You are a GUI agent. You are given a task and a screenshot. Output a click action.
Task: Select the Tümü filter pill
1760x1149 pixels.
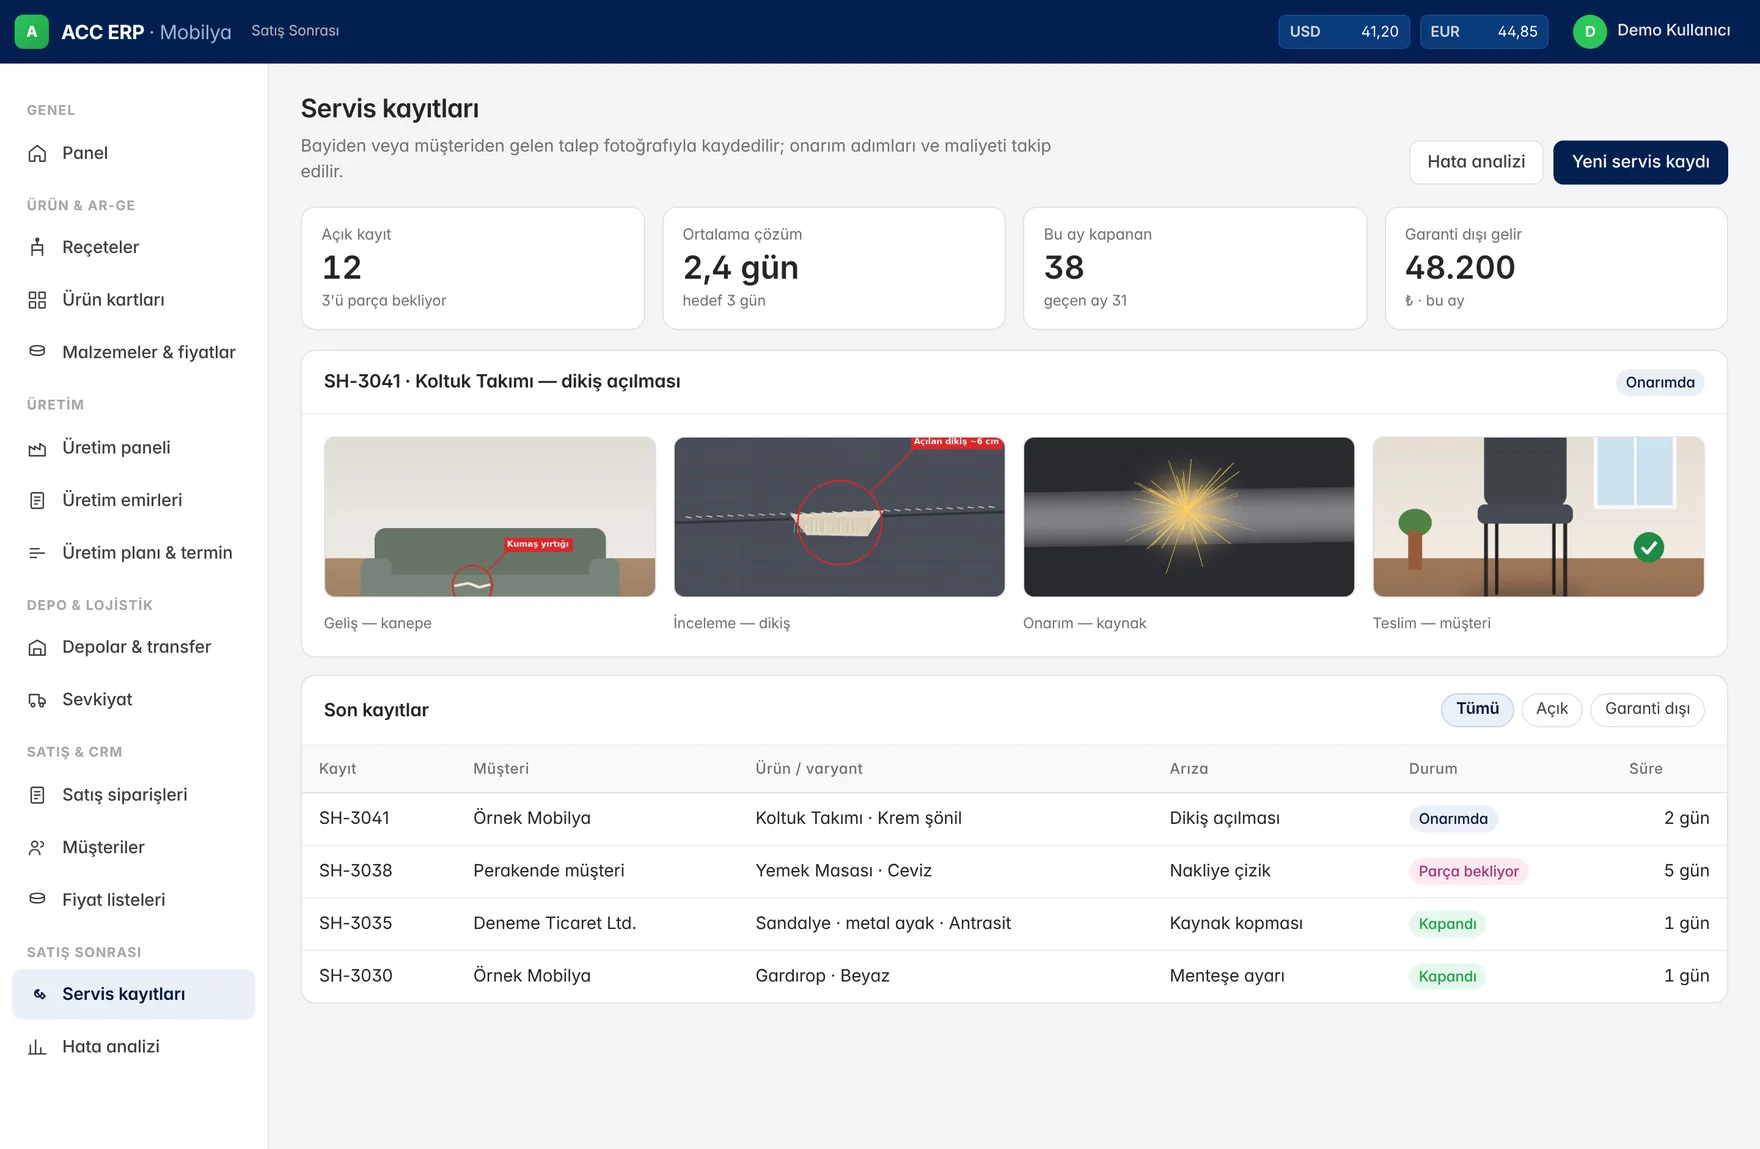(1477, 709)
